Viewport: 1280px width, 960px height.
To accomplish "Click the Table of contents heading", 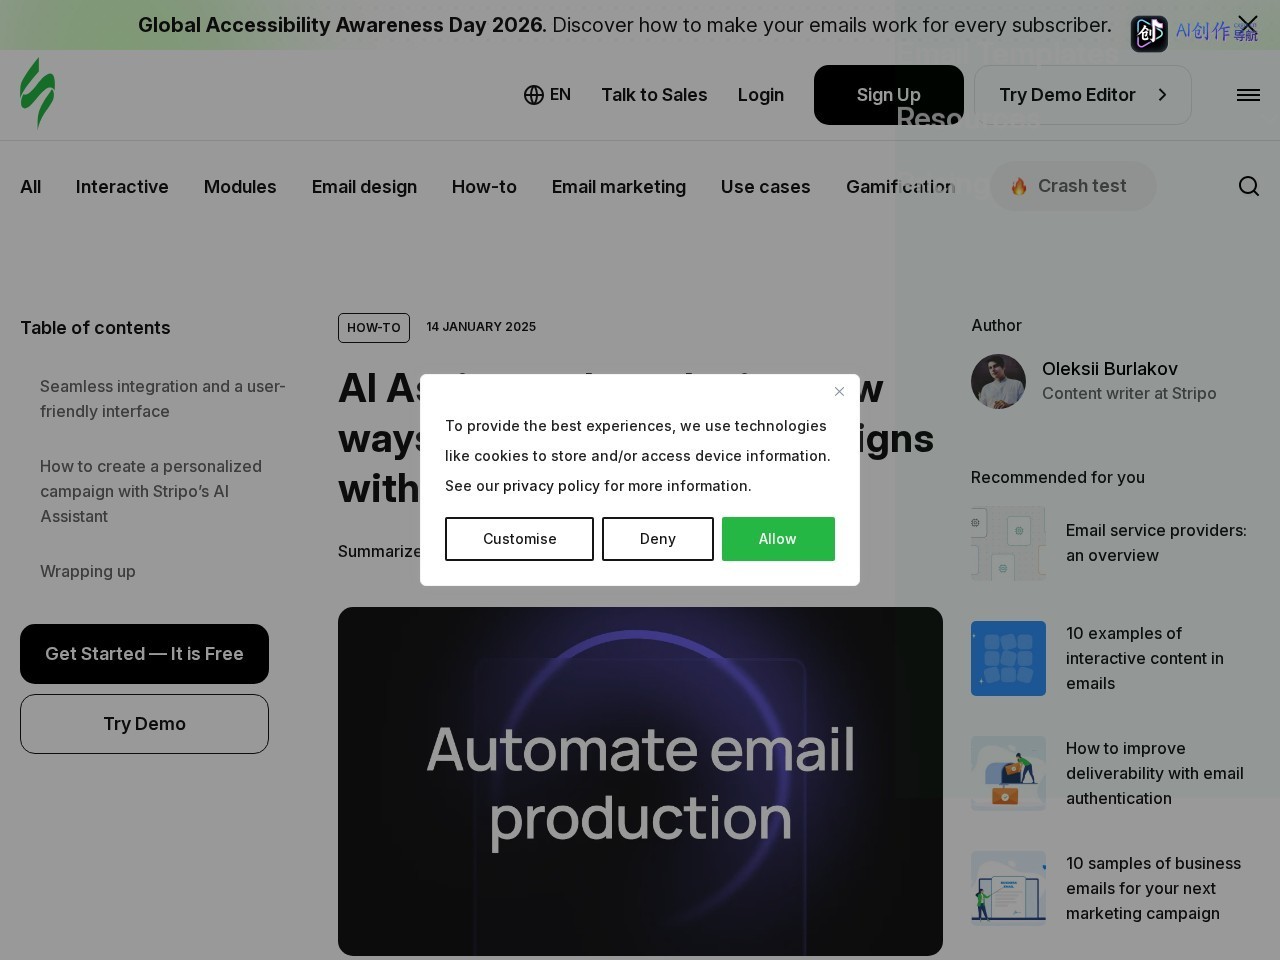I will pyautogui.click(x=95, y=328).
